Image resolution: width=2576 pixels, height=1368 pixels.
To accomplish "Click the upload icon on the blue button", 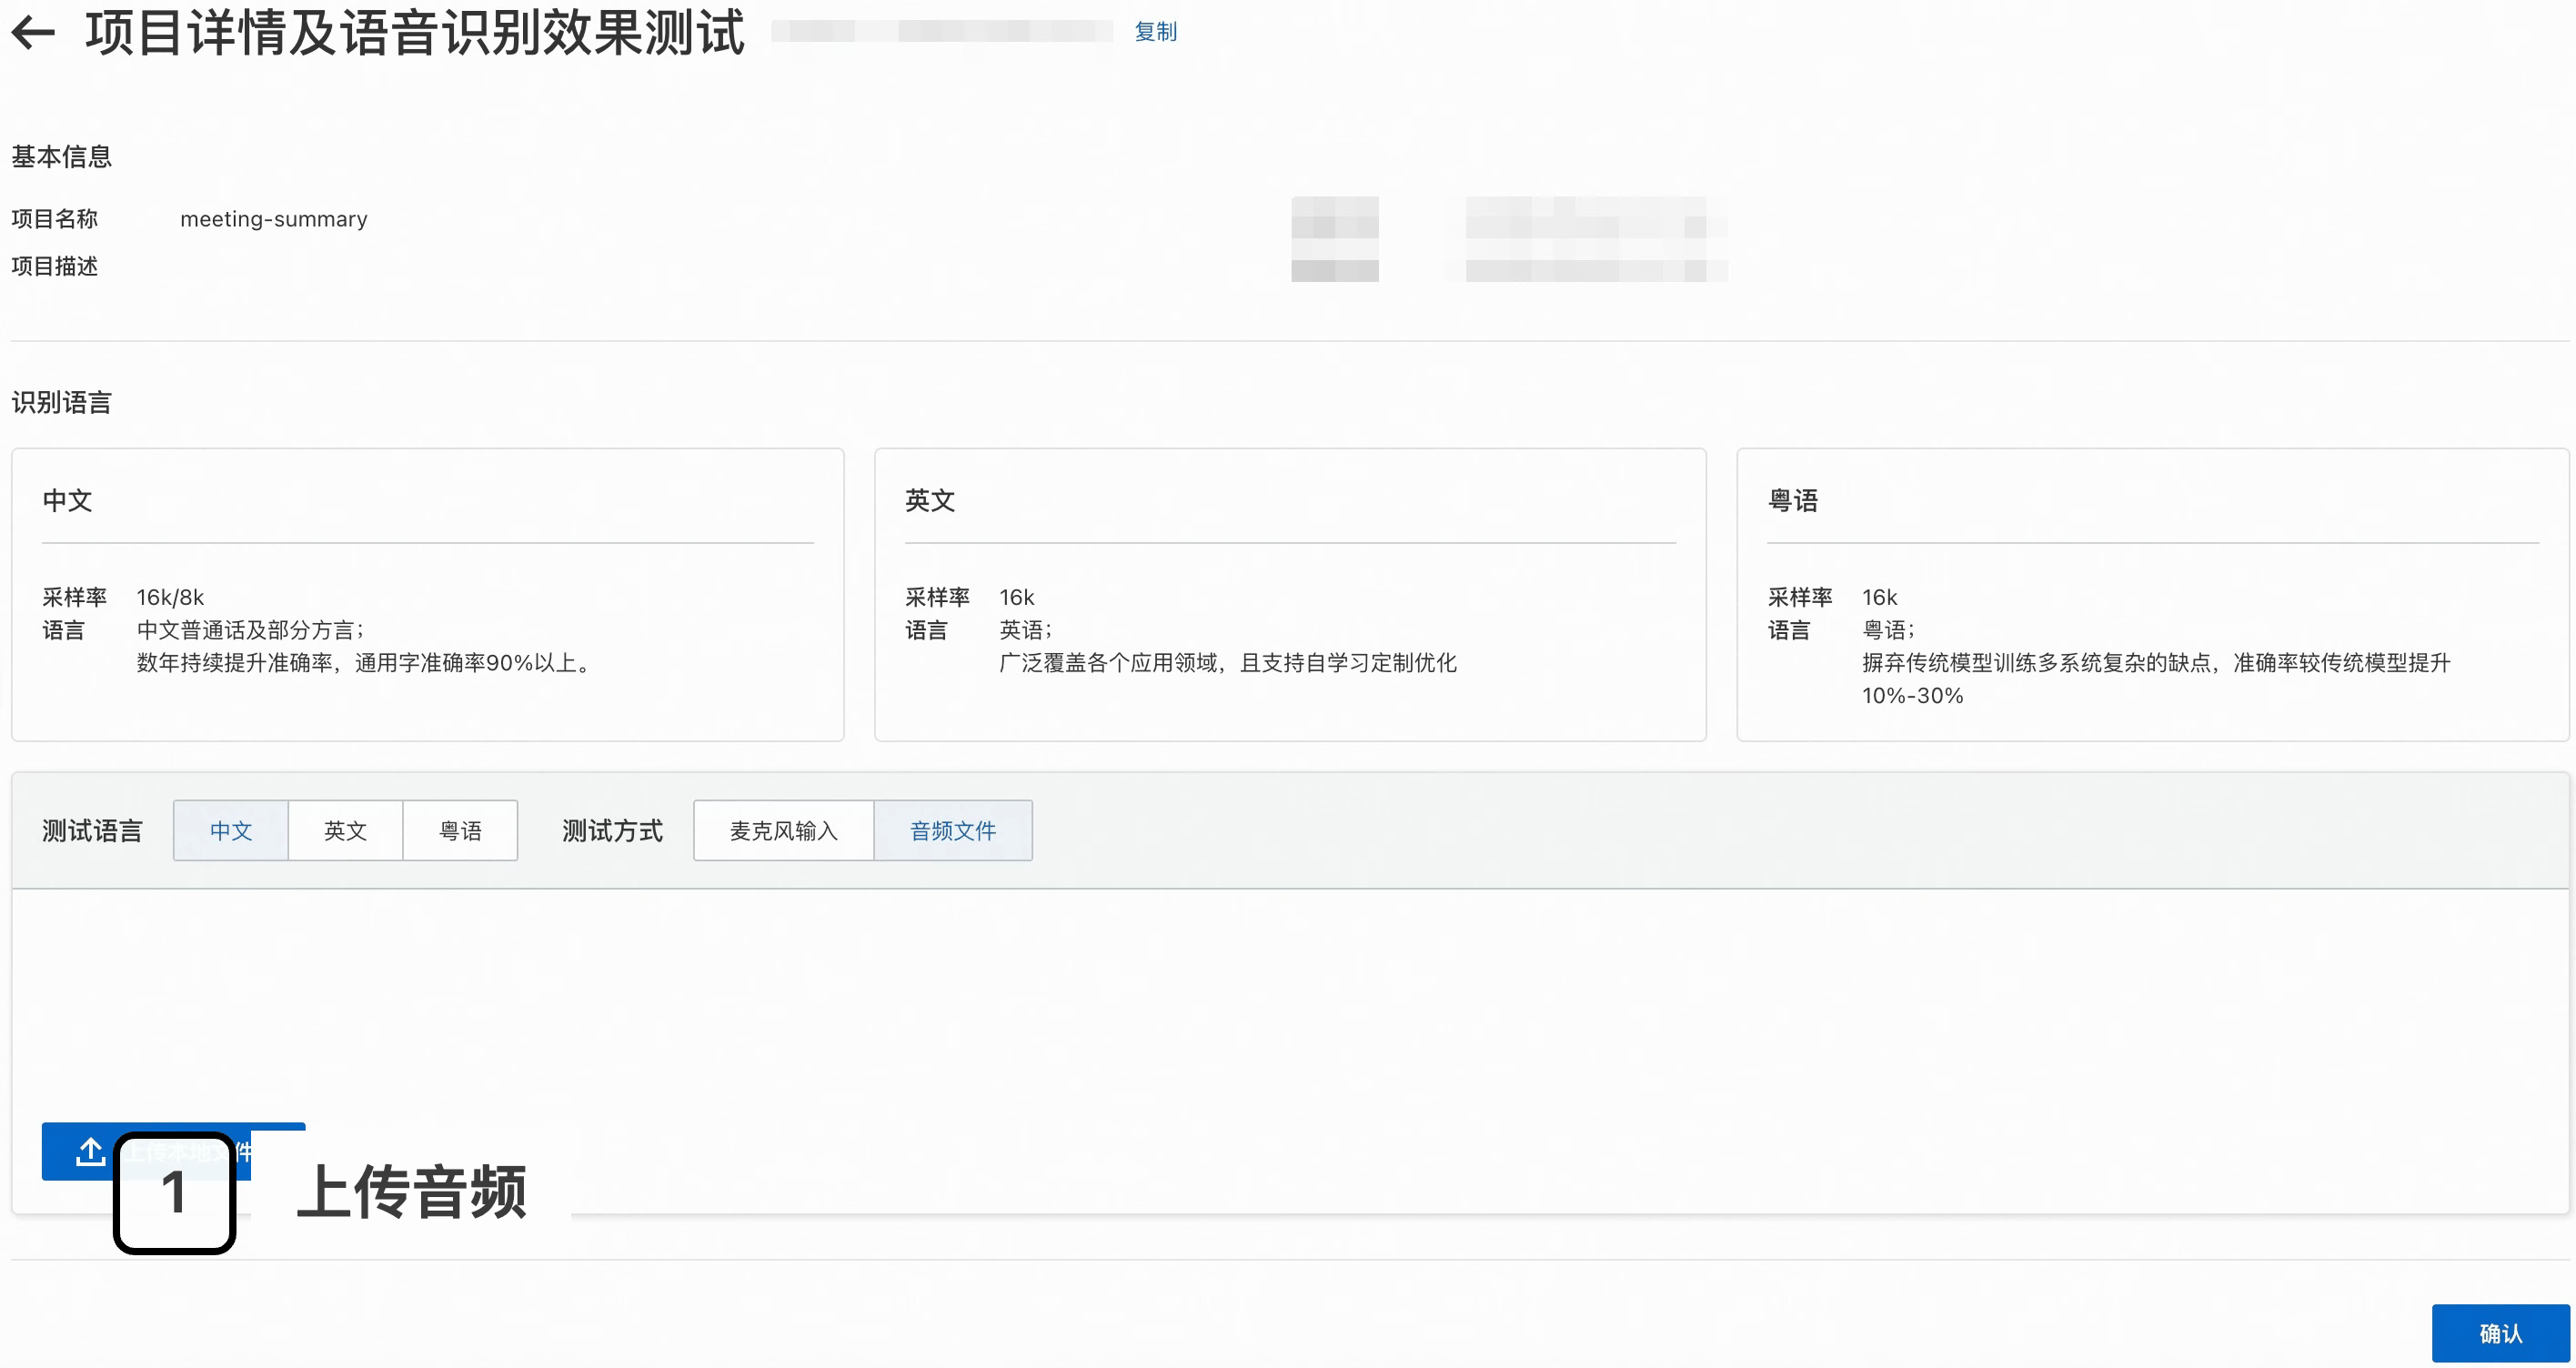I will (x=90, y=1152).
